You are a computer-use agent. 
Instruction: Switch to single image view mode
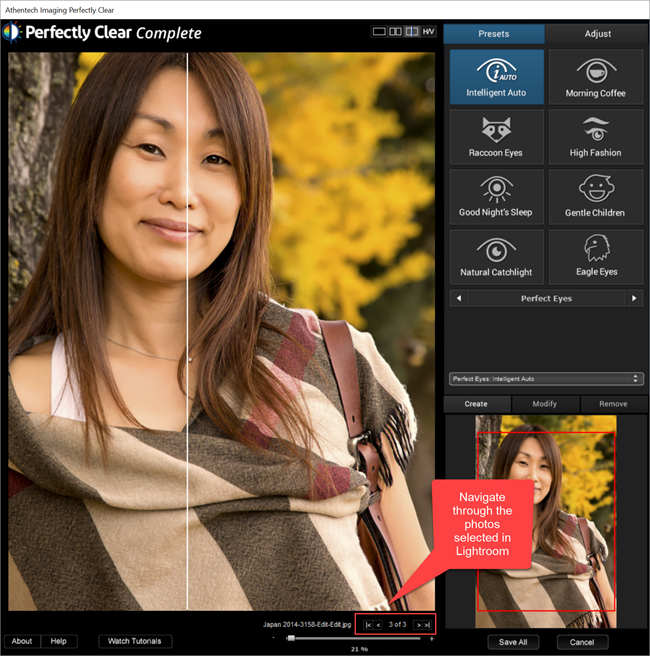coord(379,32)
